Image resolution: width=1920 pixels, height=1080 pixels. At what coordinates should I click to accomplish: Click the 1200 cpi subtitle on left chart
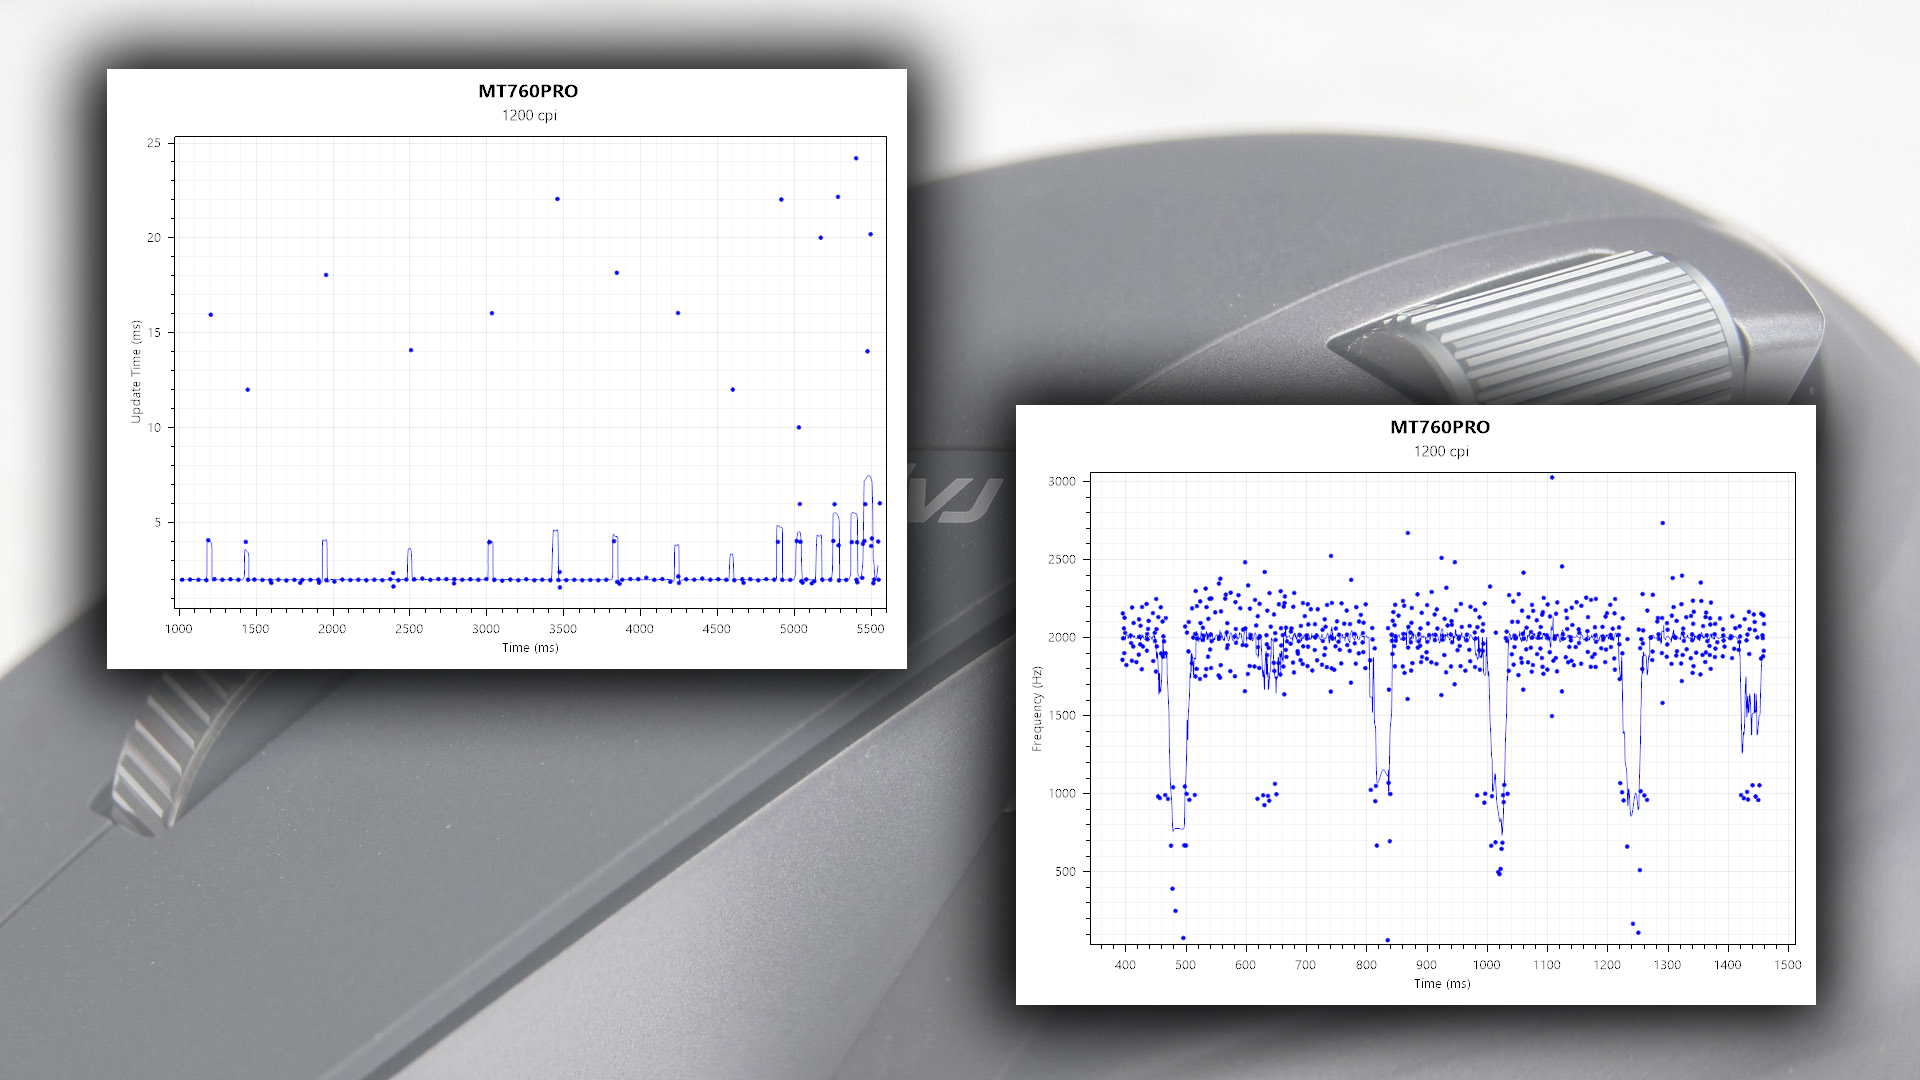529,115
